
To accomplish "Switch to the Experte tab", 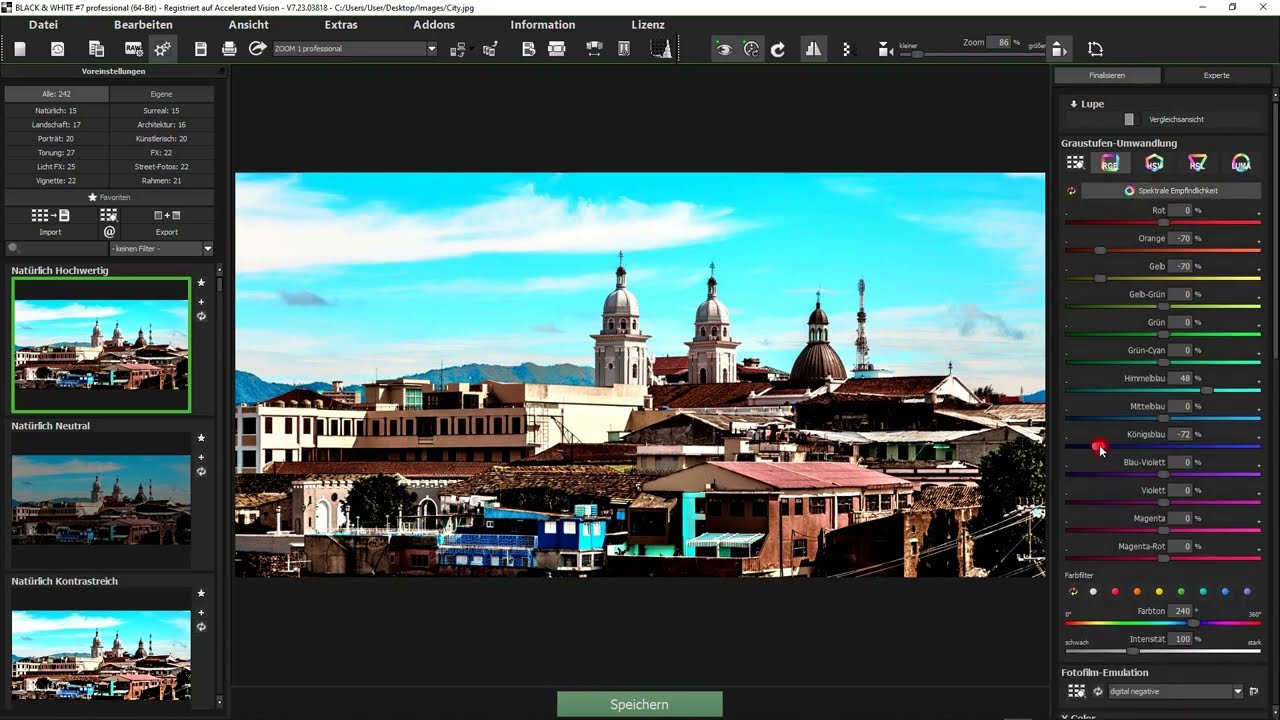I will (x=1217, y=75).
